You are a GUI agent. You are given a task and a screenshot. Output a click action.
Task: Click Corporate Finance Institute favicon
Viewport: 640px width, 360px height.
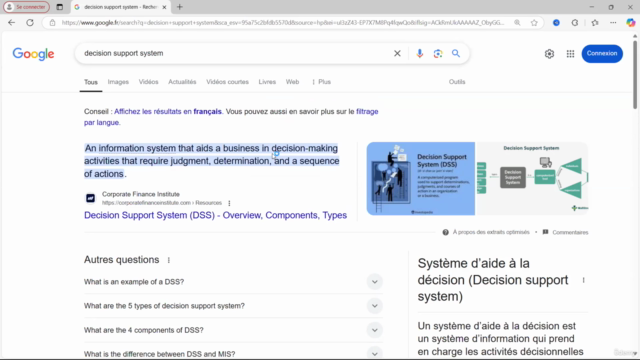click(91, 198)
